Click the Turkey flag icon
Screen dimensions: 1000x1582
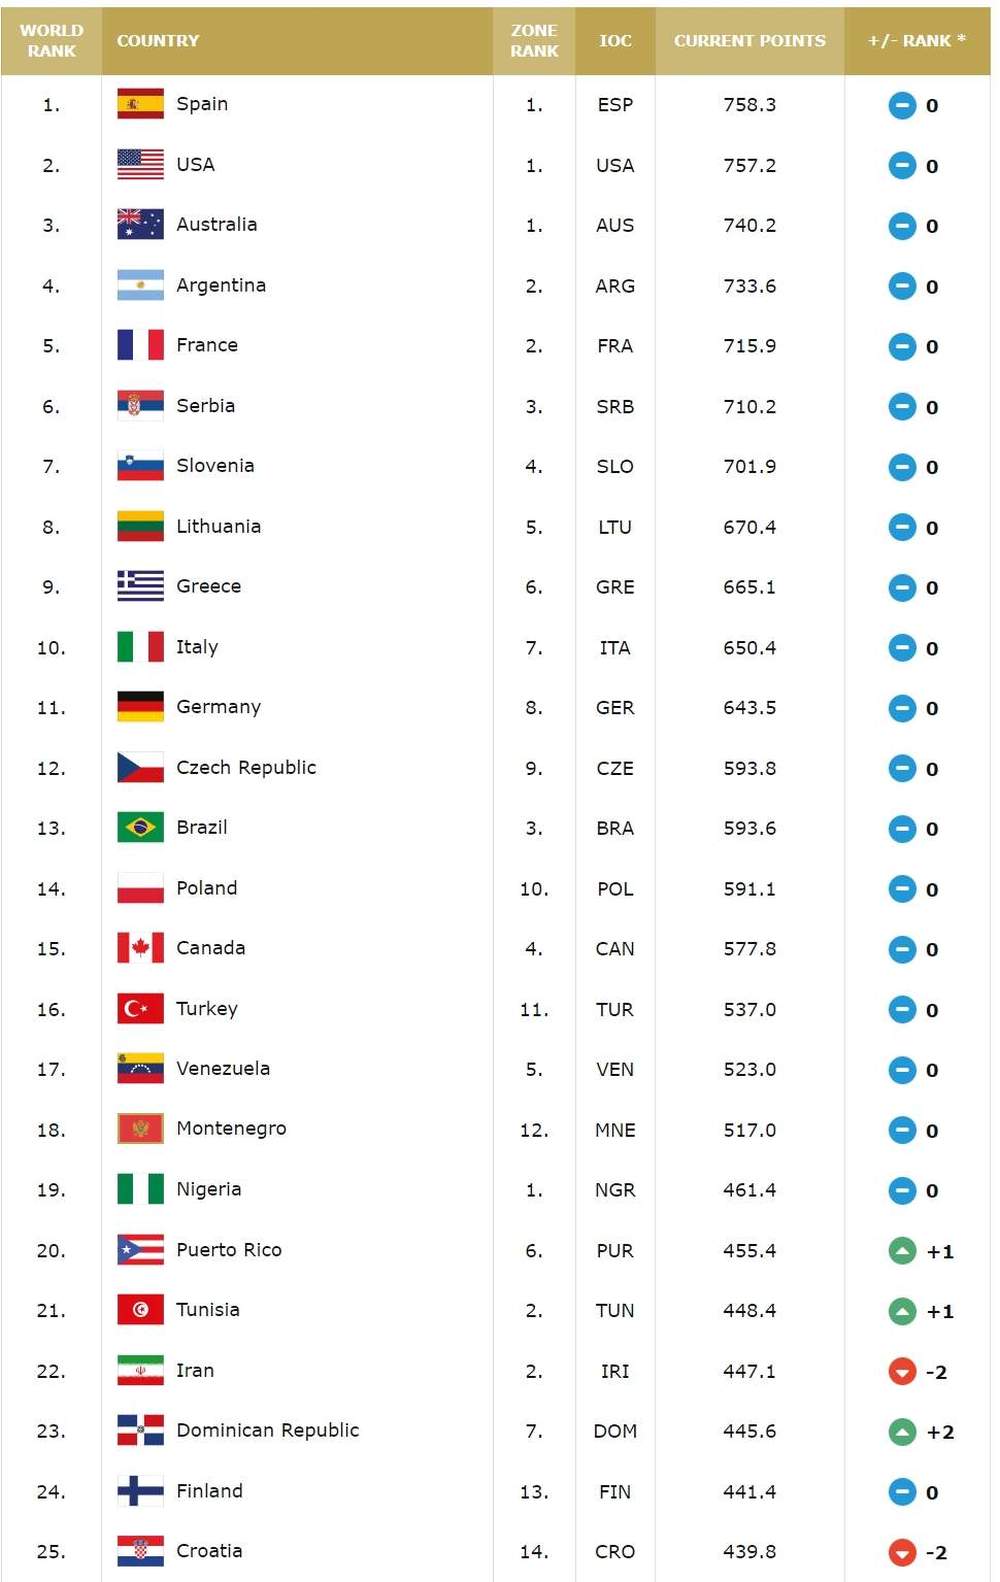[x=140, y=1009]
